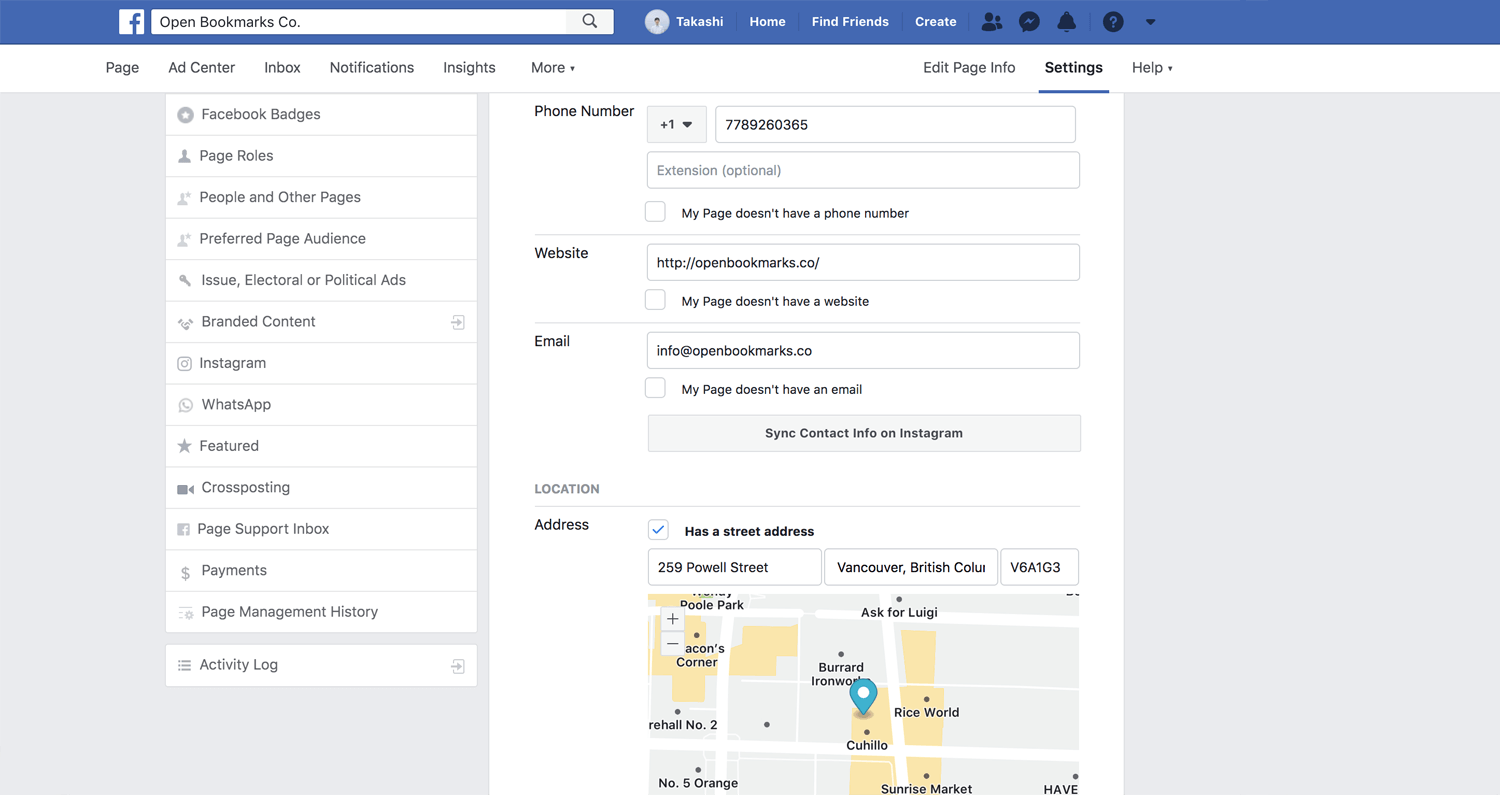The image size is (1500, 795).
Task: Click the Preferred Page Audience icon
Action: (184, 239)
